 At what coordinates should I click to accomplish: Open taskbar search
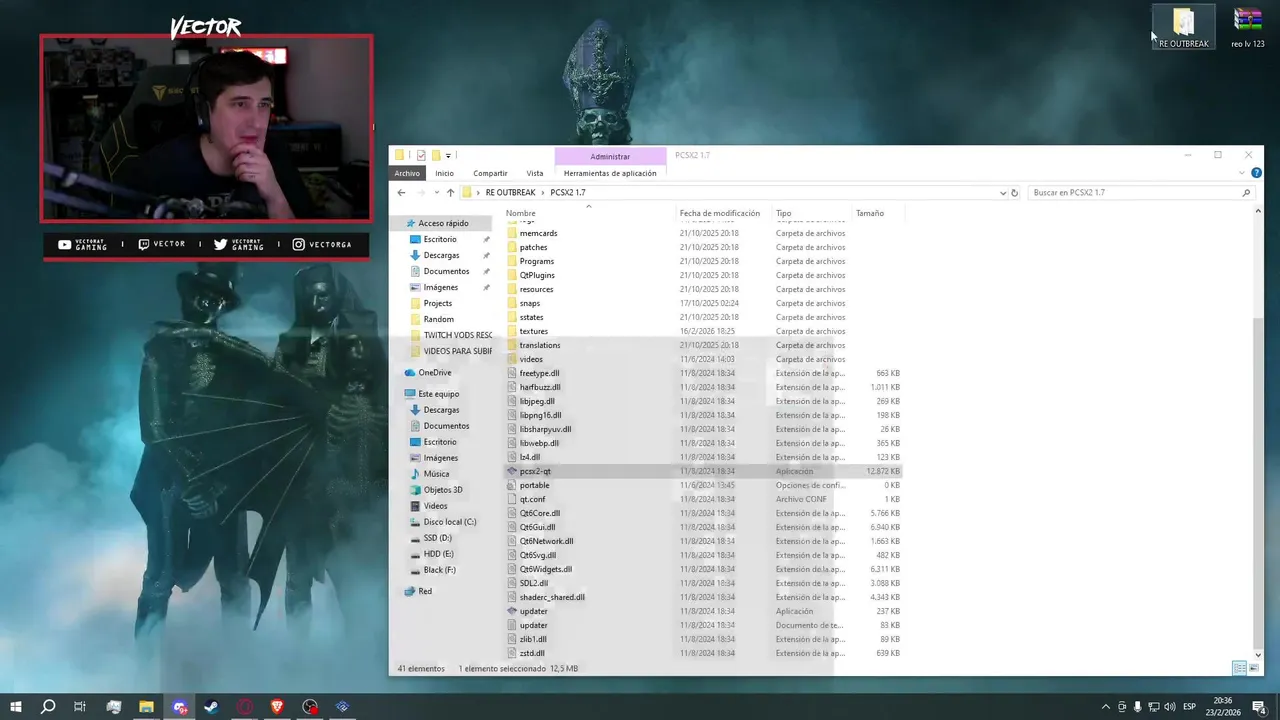point(48,706)
